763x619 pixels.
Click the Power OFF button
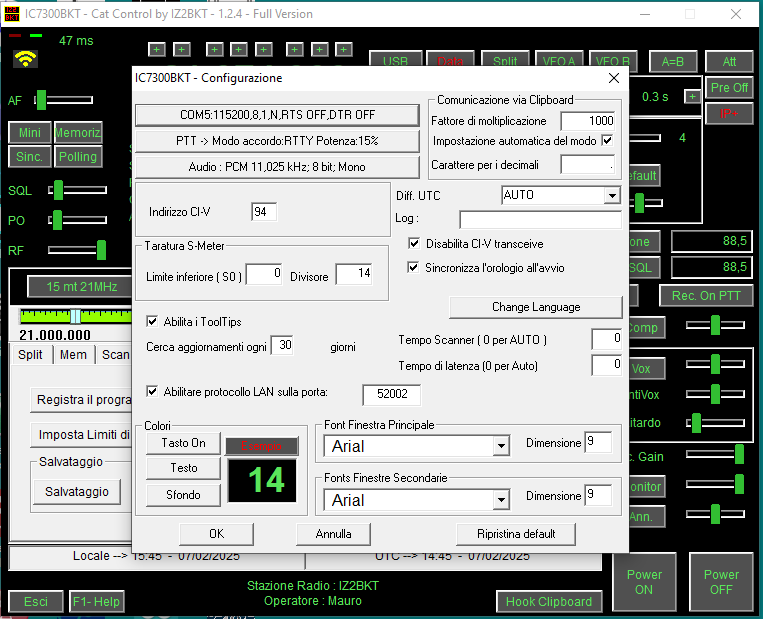[x=721, y=582]
